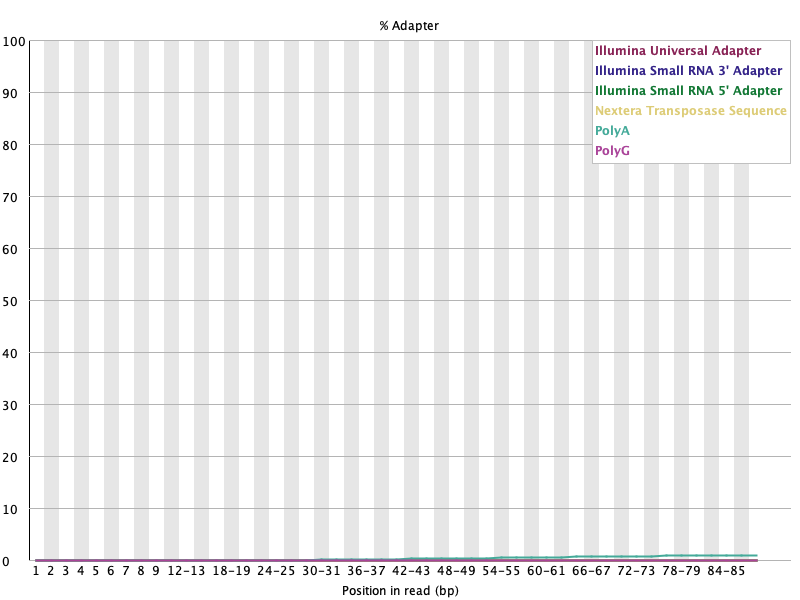This screenshot has height=600, width=800.
Task: Click x-axis label 84-85
Action: tap(726, 571)
